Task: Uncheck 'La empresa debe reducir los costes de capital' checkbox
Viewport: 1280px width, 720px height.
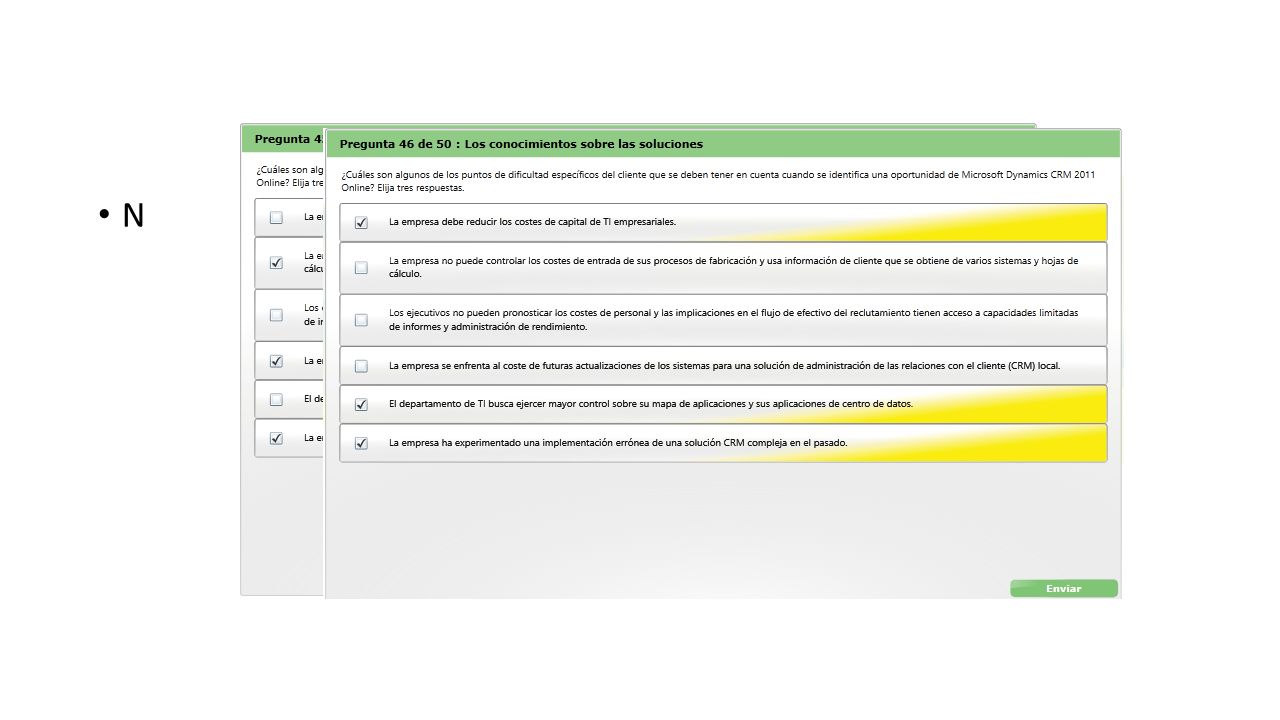Action: [361, 223]
